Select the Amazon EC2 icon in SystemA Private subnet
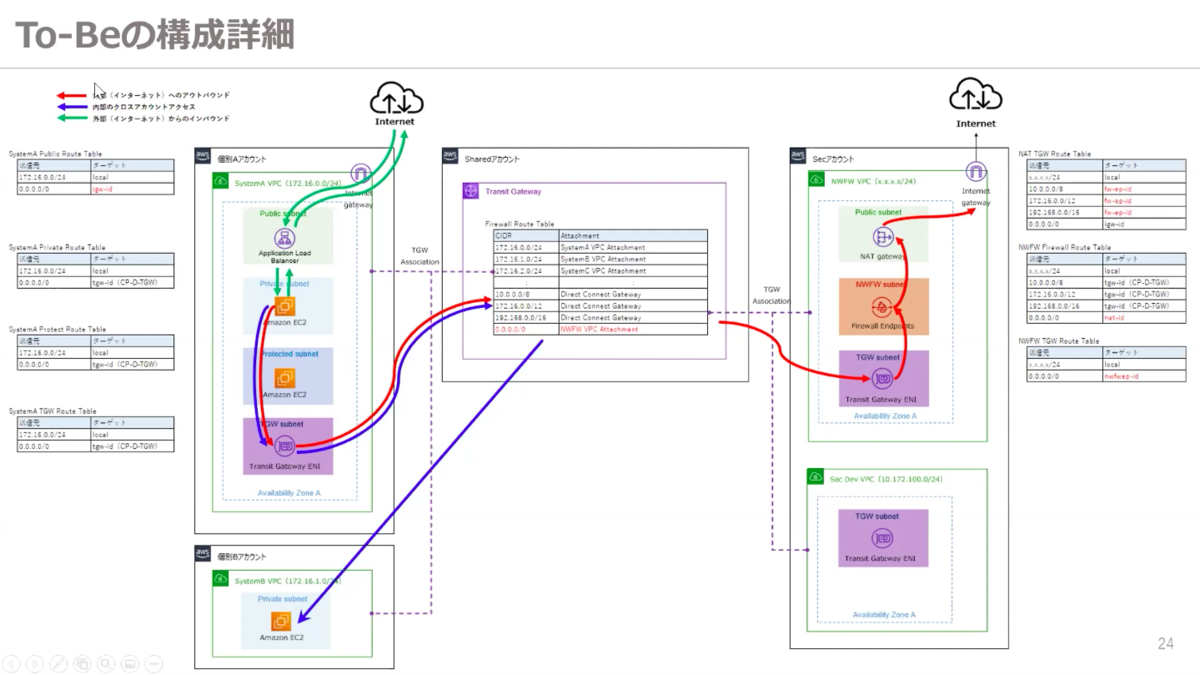This screenshot has width=1200, height=675. tap(285, 306)
